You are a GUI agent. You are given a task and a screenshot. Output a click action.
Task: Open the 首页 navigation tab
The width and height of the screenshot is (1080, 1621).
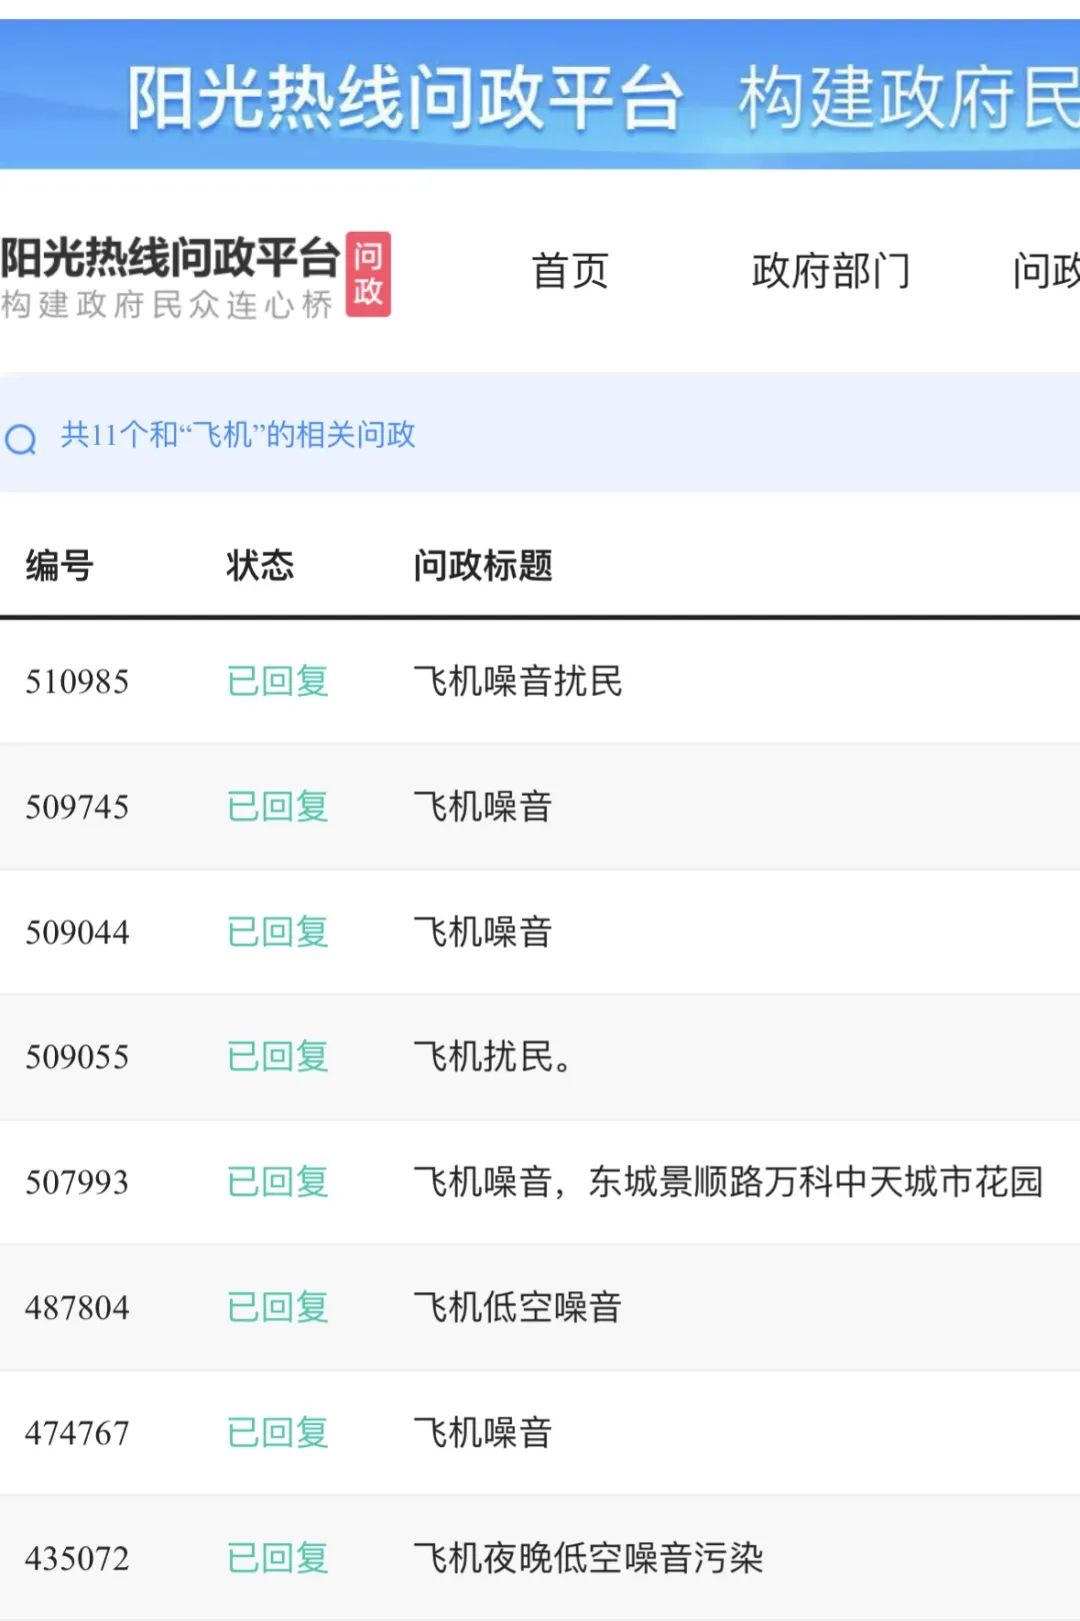click(570, 271)
